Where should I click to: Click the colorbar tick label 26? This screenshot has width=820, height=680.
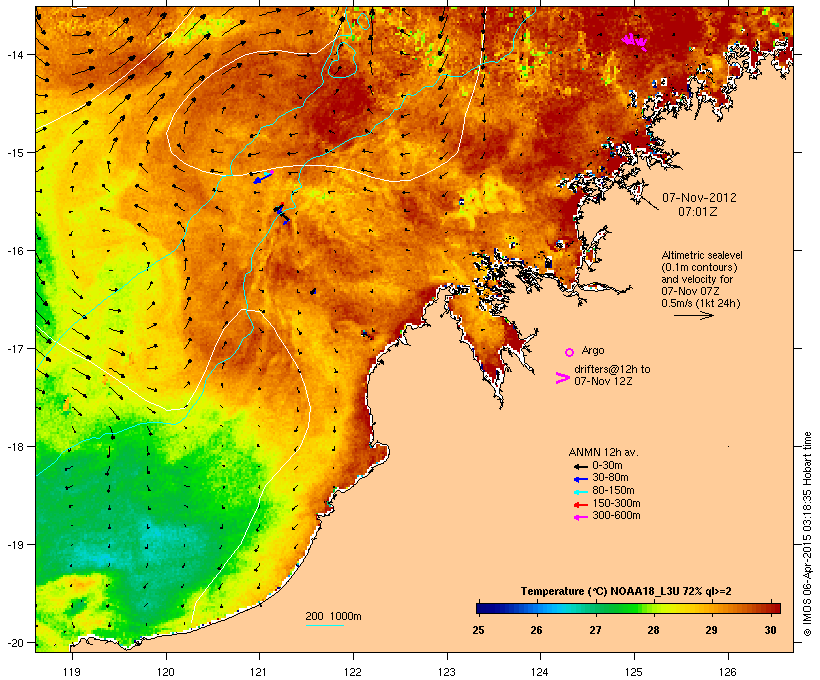tap(537, 630)
